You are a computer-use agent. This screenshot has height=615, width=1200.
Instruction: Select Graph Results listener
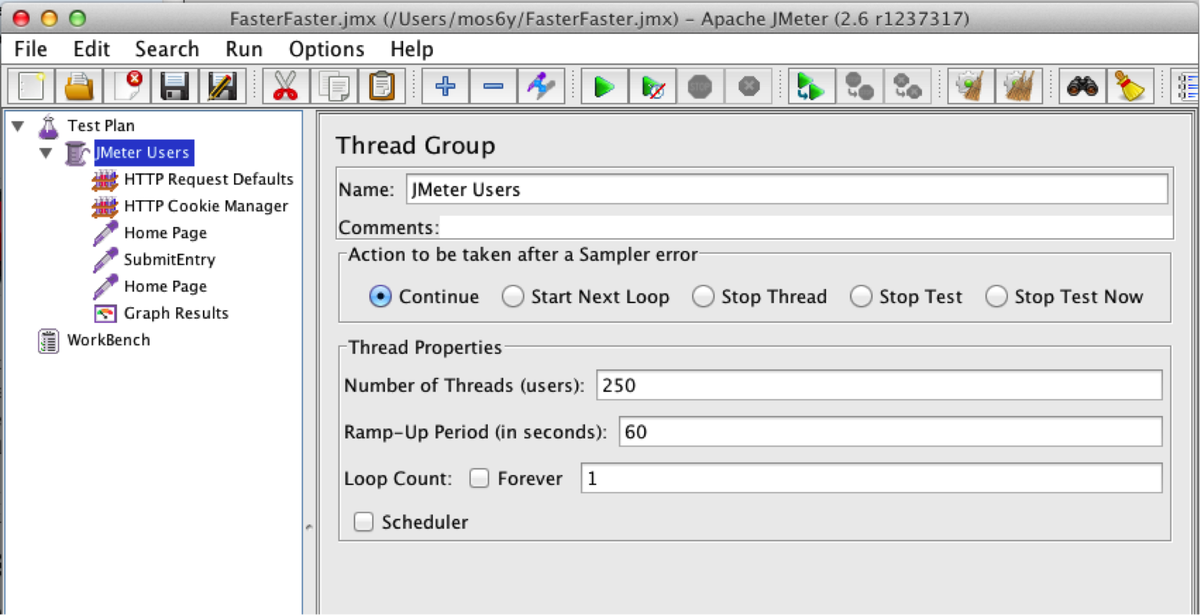pyautogui.click(x=176, y=313)
